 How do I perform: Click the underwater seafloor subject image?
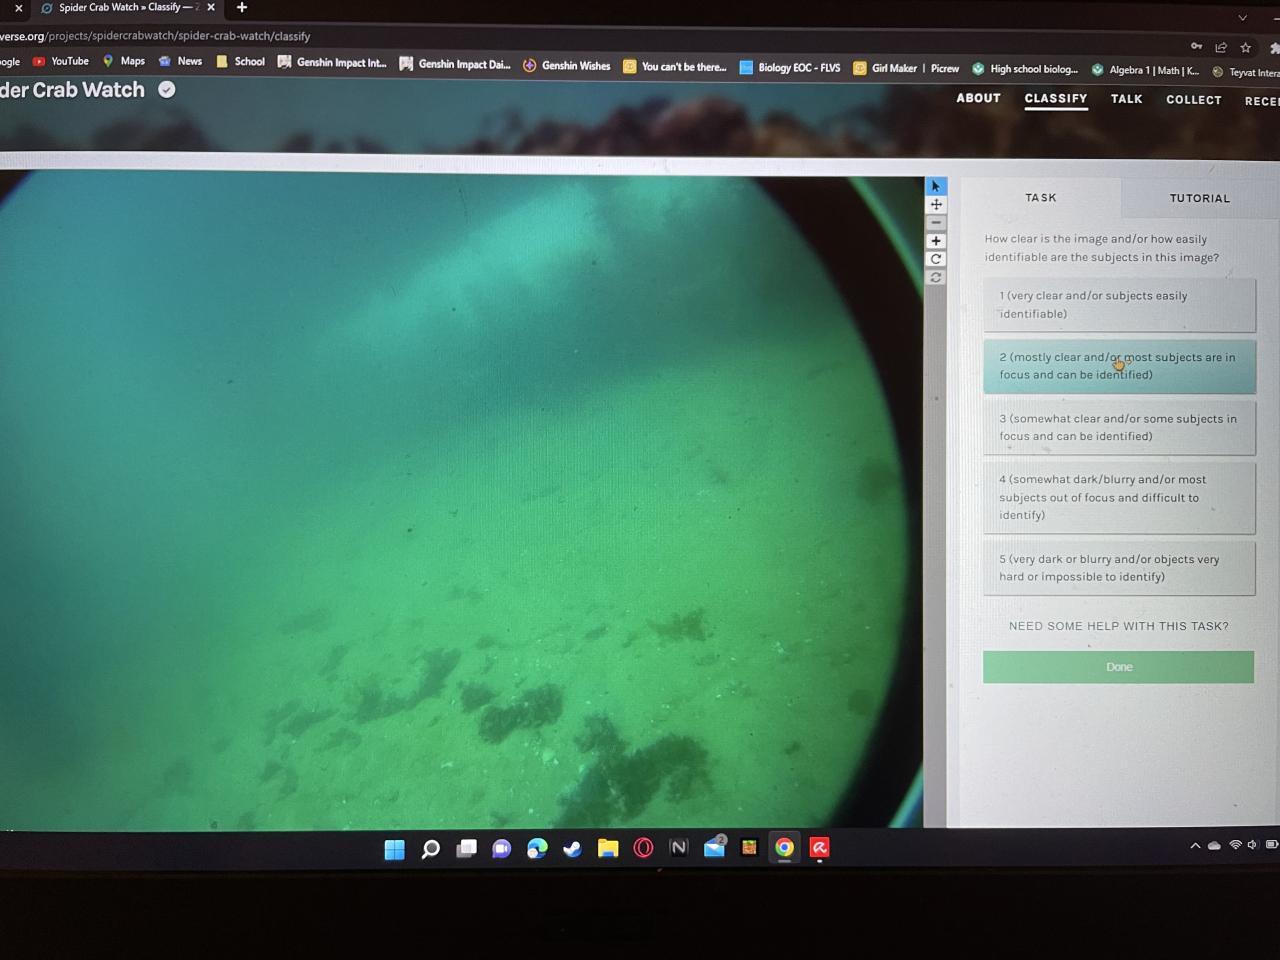click(460, 500)
